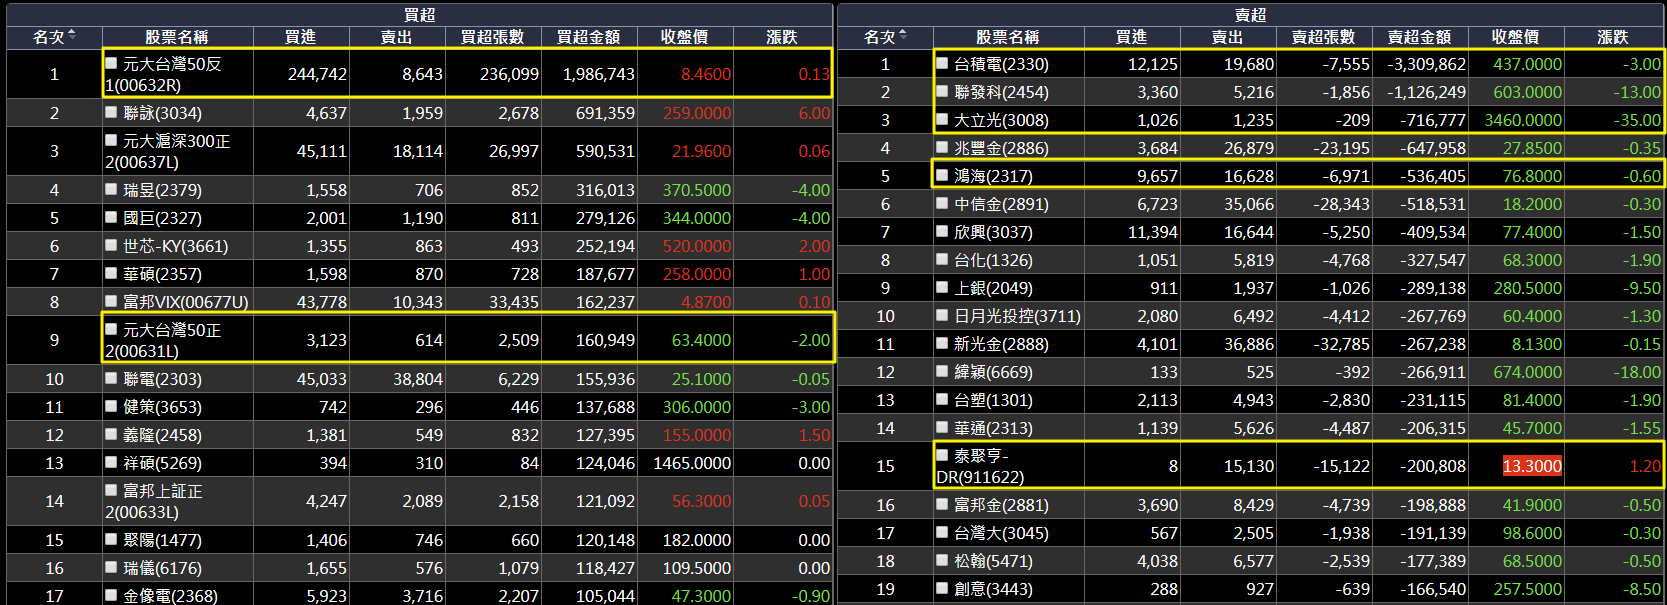
Task: Tick the checkbox for 健策(3653)
Action: pos(112,407)
